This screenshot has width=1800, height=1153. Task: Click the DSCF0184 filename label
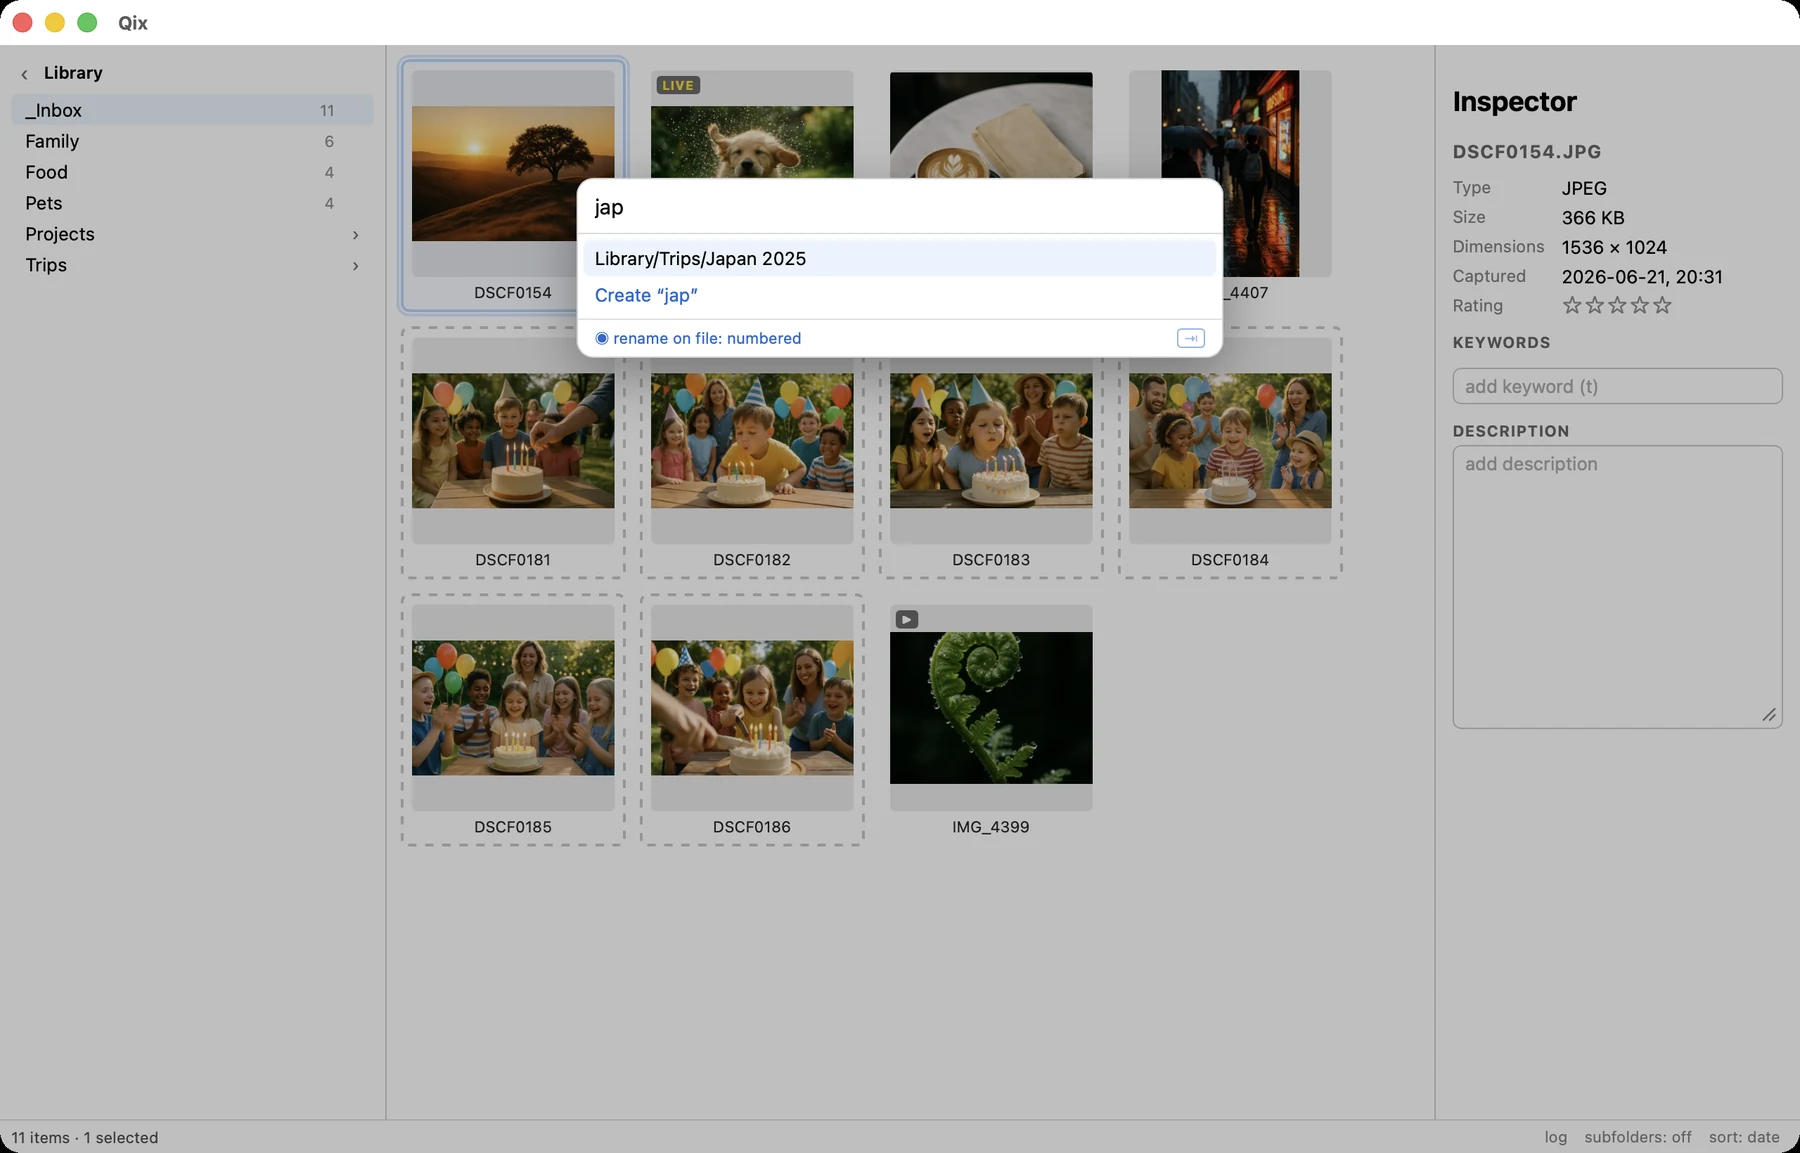(x=1230, y=560)
